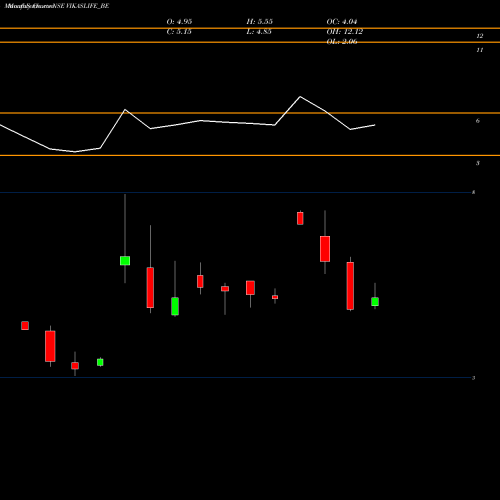Click the high value "H: 5.55"

coord(260,22)
